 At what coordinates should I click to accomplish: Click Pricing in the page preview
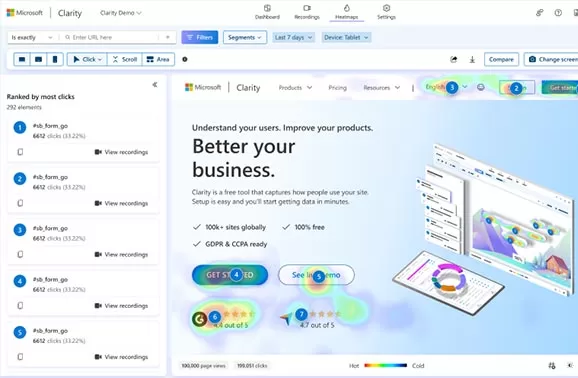coord(337,88)
